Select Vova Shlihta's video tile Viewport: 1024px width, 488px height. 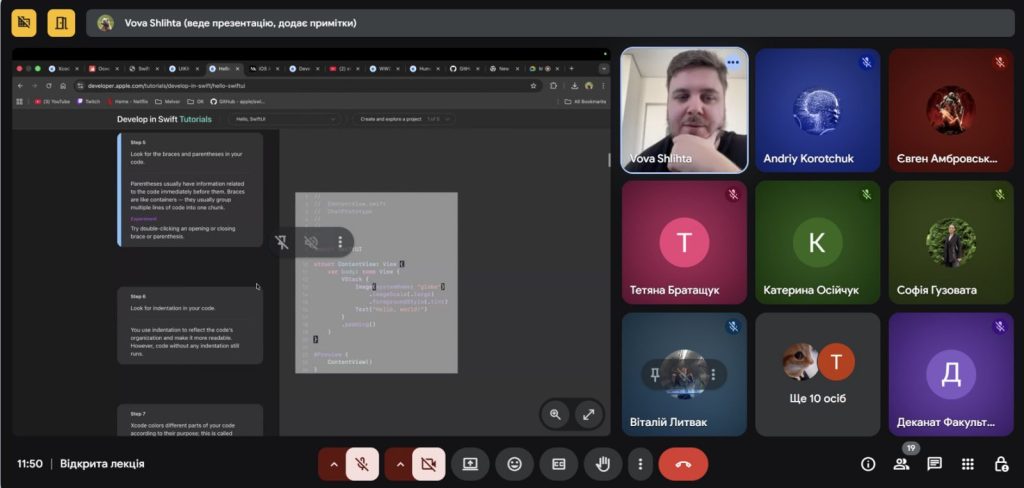tap(683, 110)
